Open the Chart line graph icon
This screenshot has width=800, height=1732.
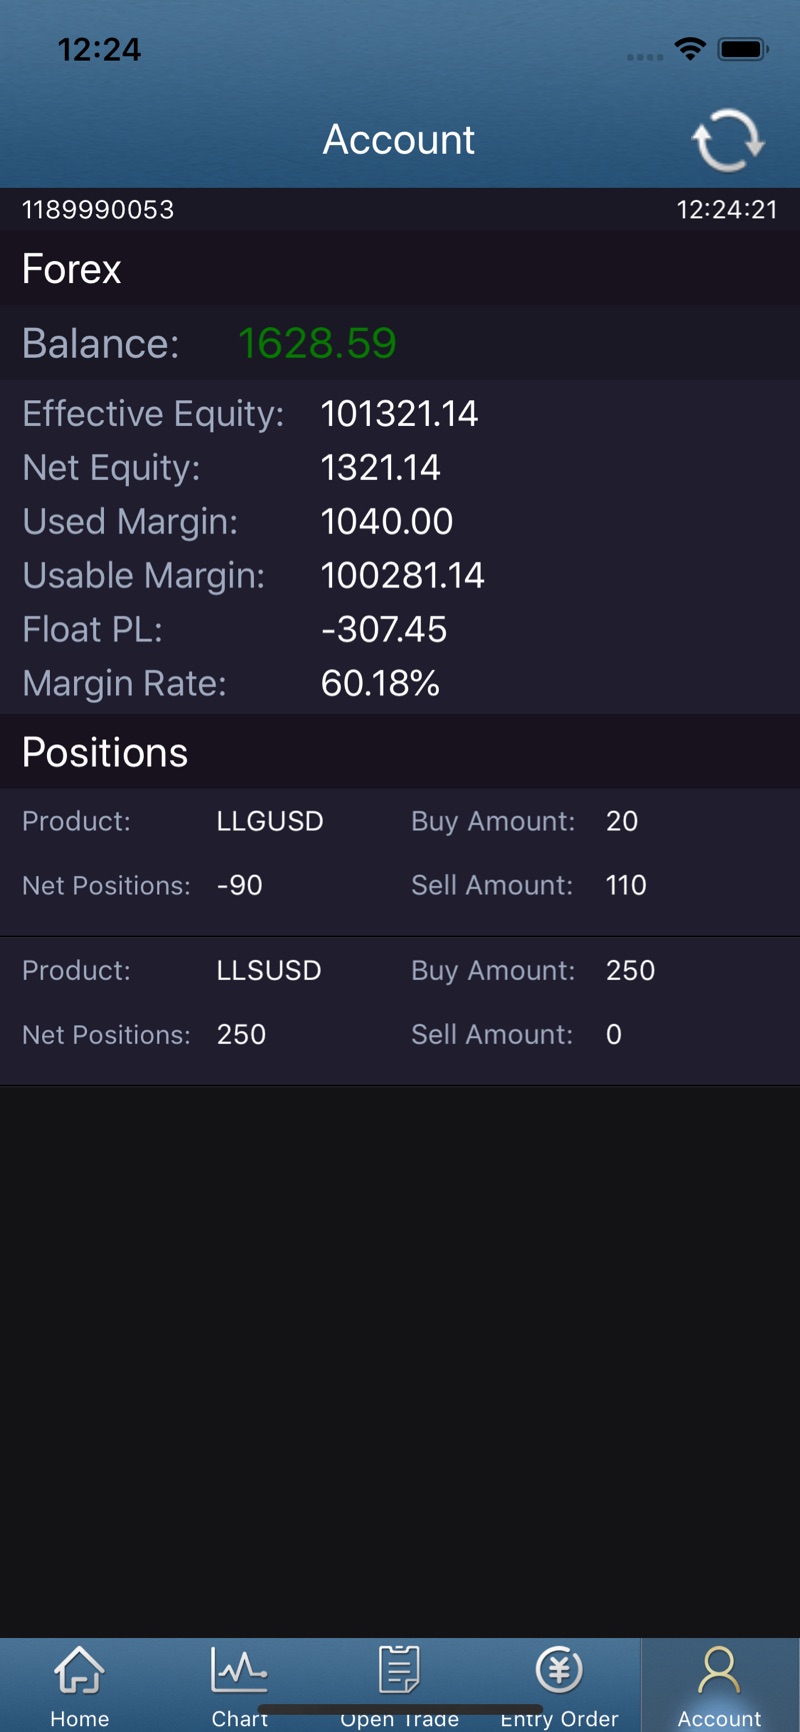(239, 1670)
